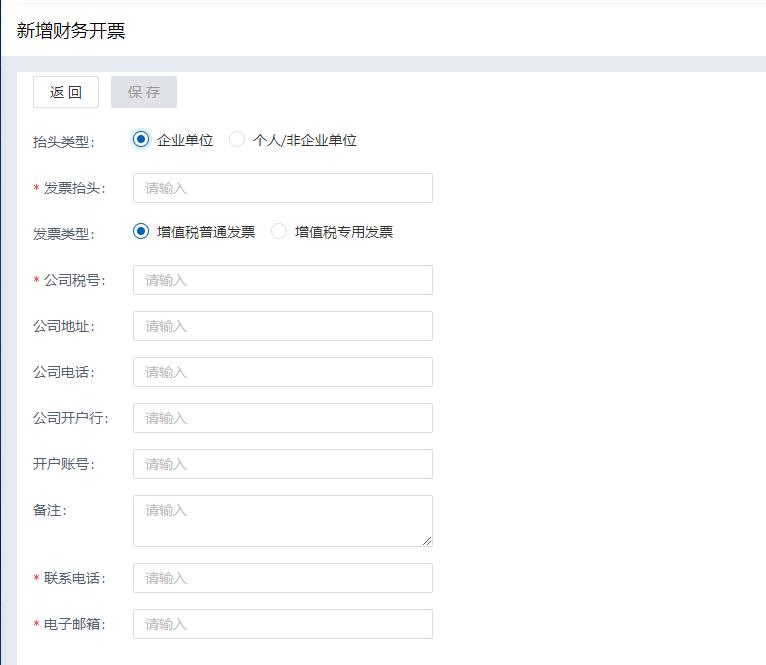Image resolution: width=766 pixels, height=665 pixels.
Task: Select the 企业单位 radio option
Action: pos(141,140)
